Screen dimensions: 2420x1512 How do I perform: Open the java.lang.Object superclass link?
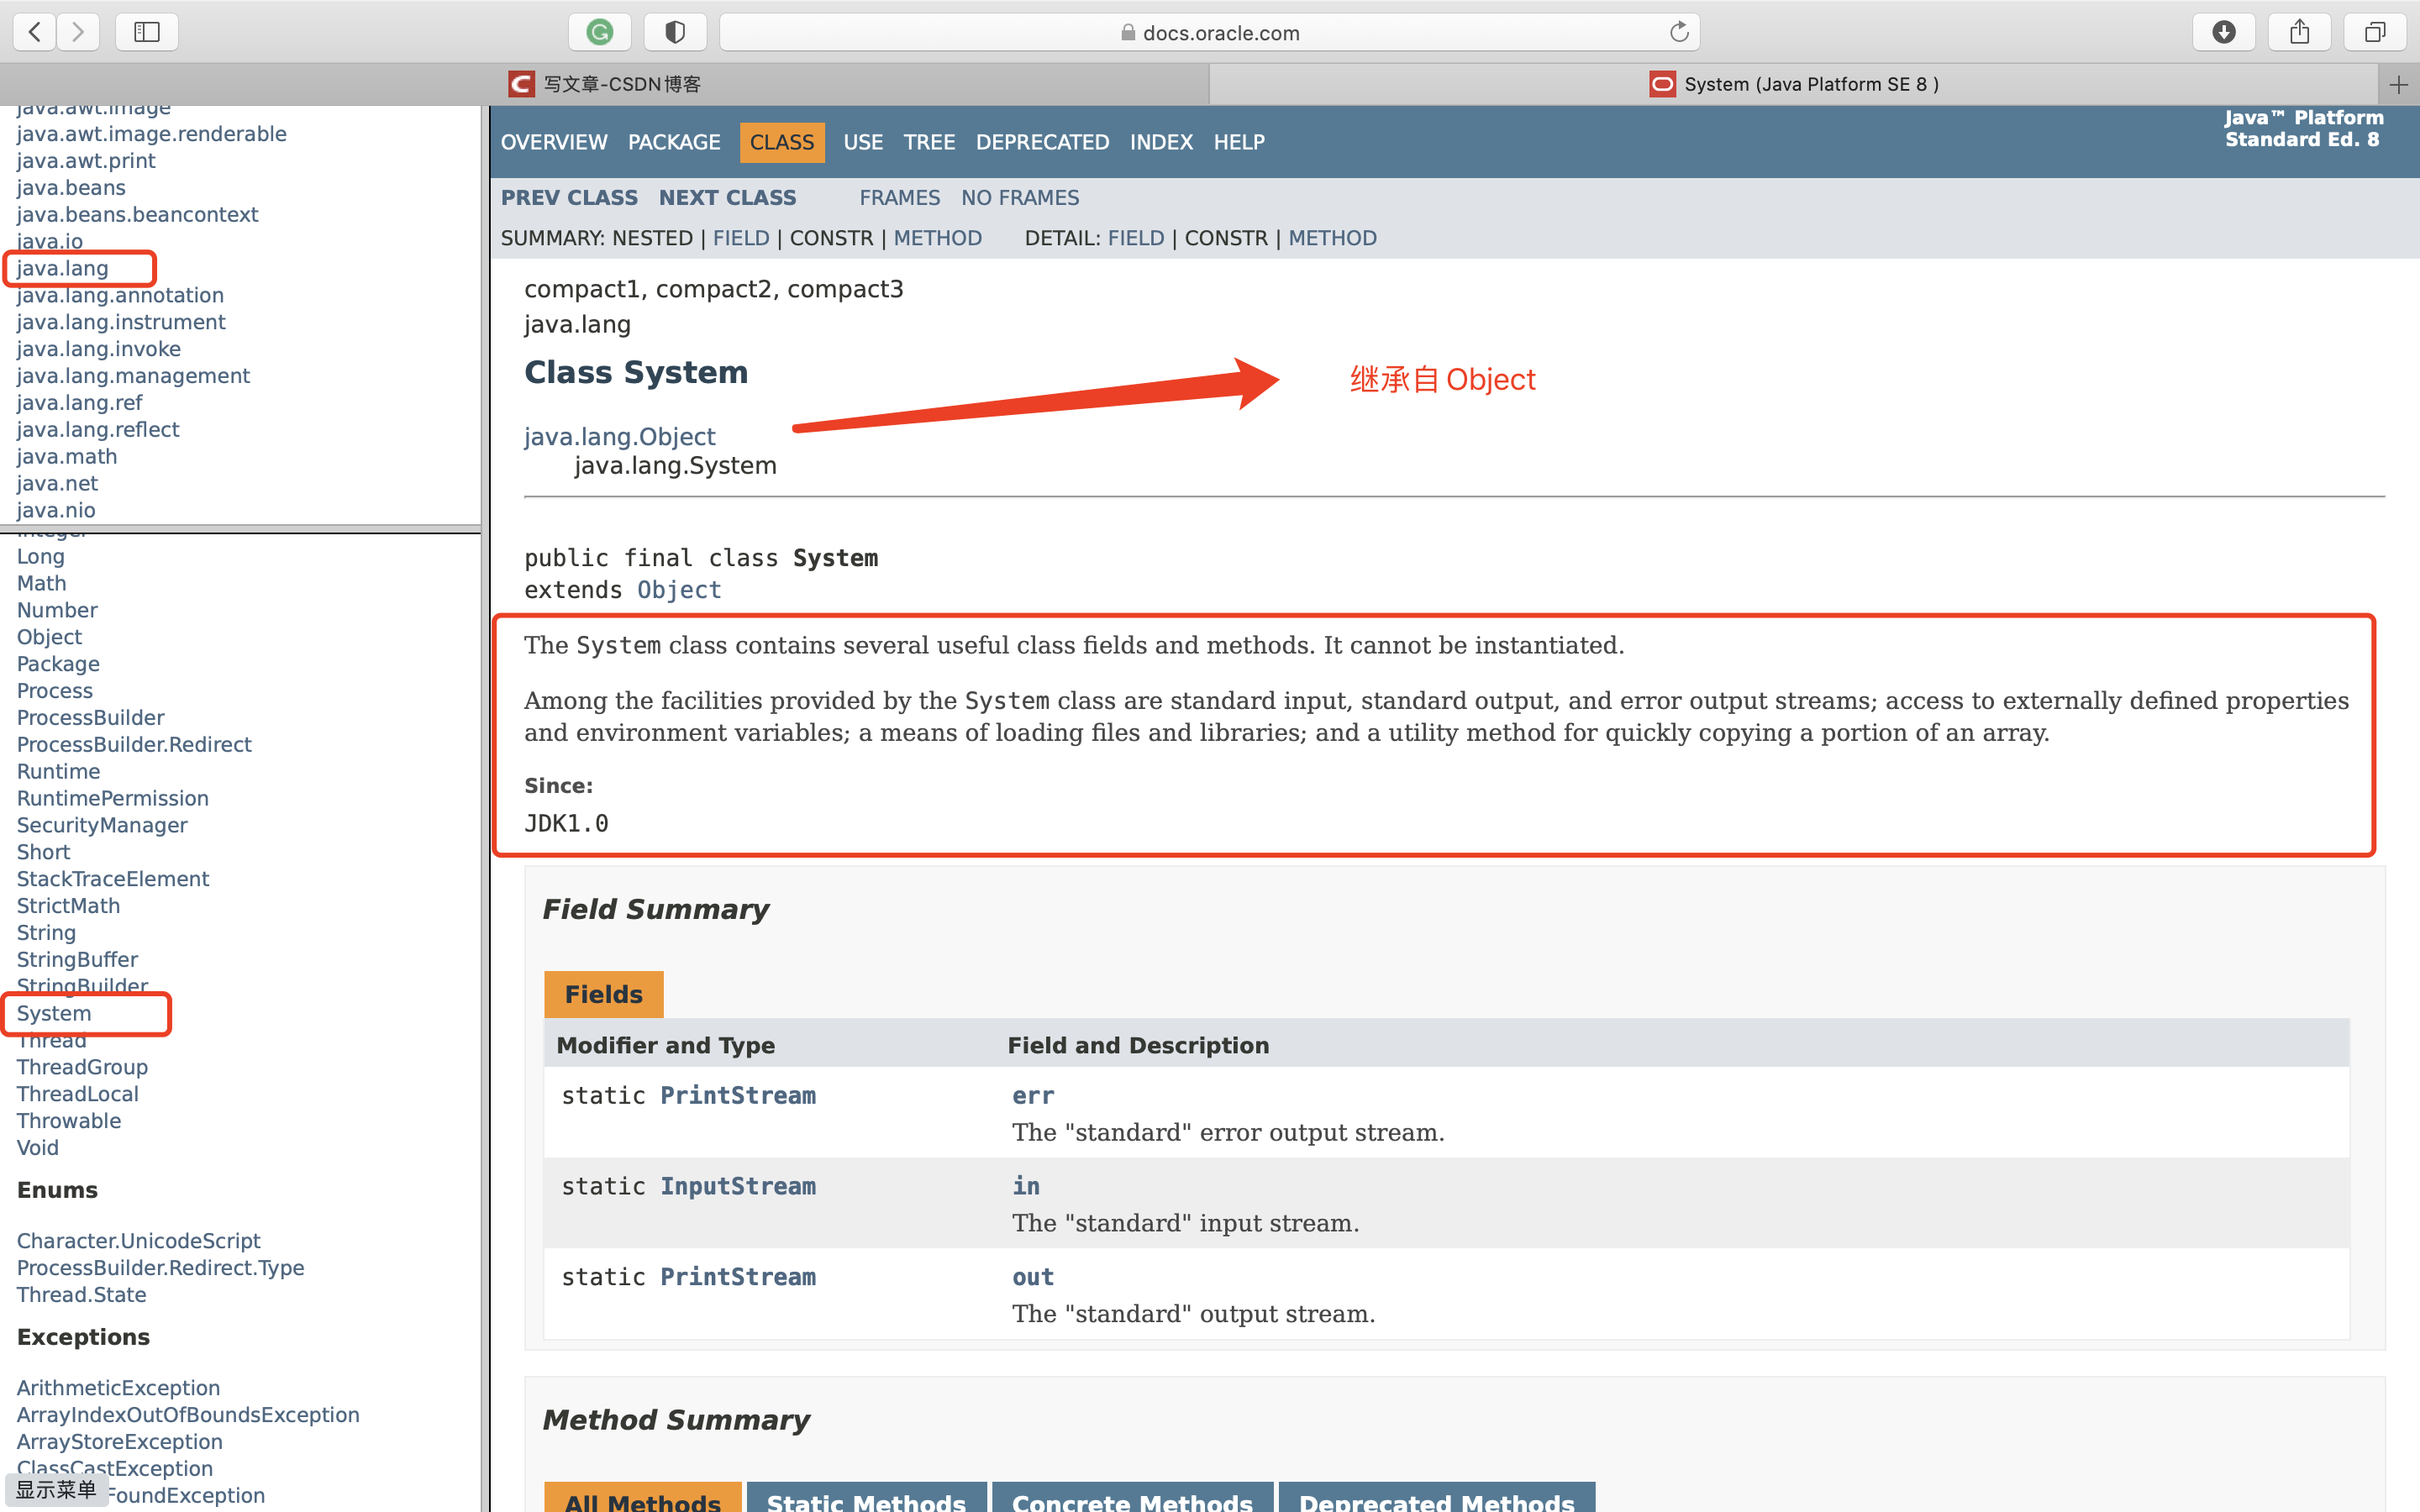(619, 437)
